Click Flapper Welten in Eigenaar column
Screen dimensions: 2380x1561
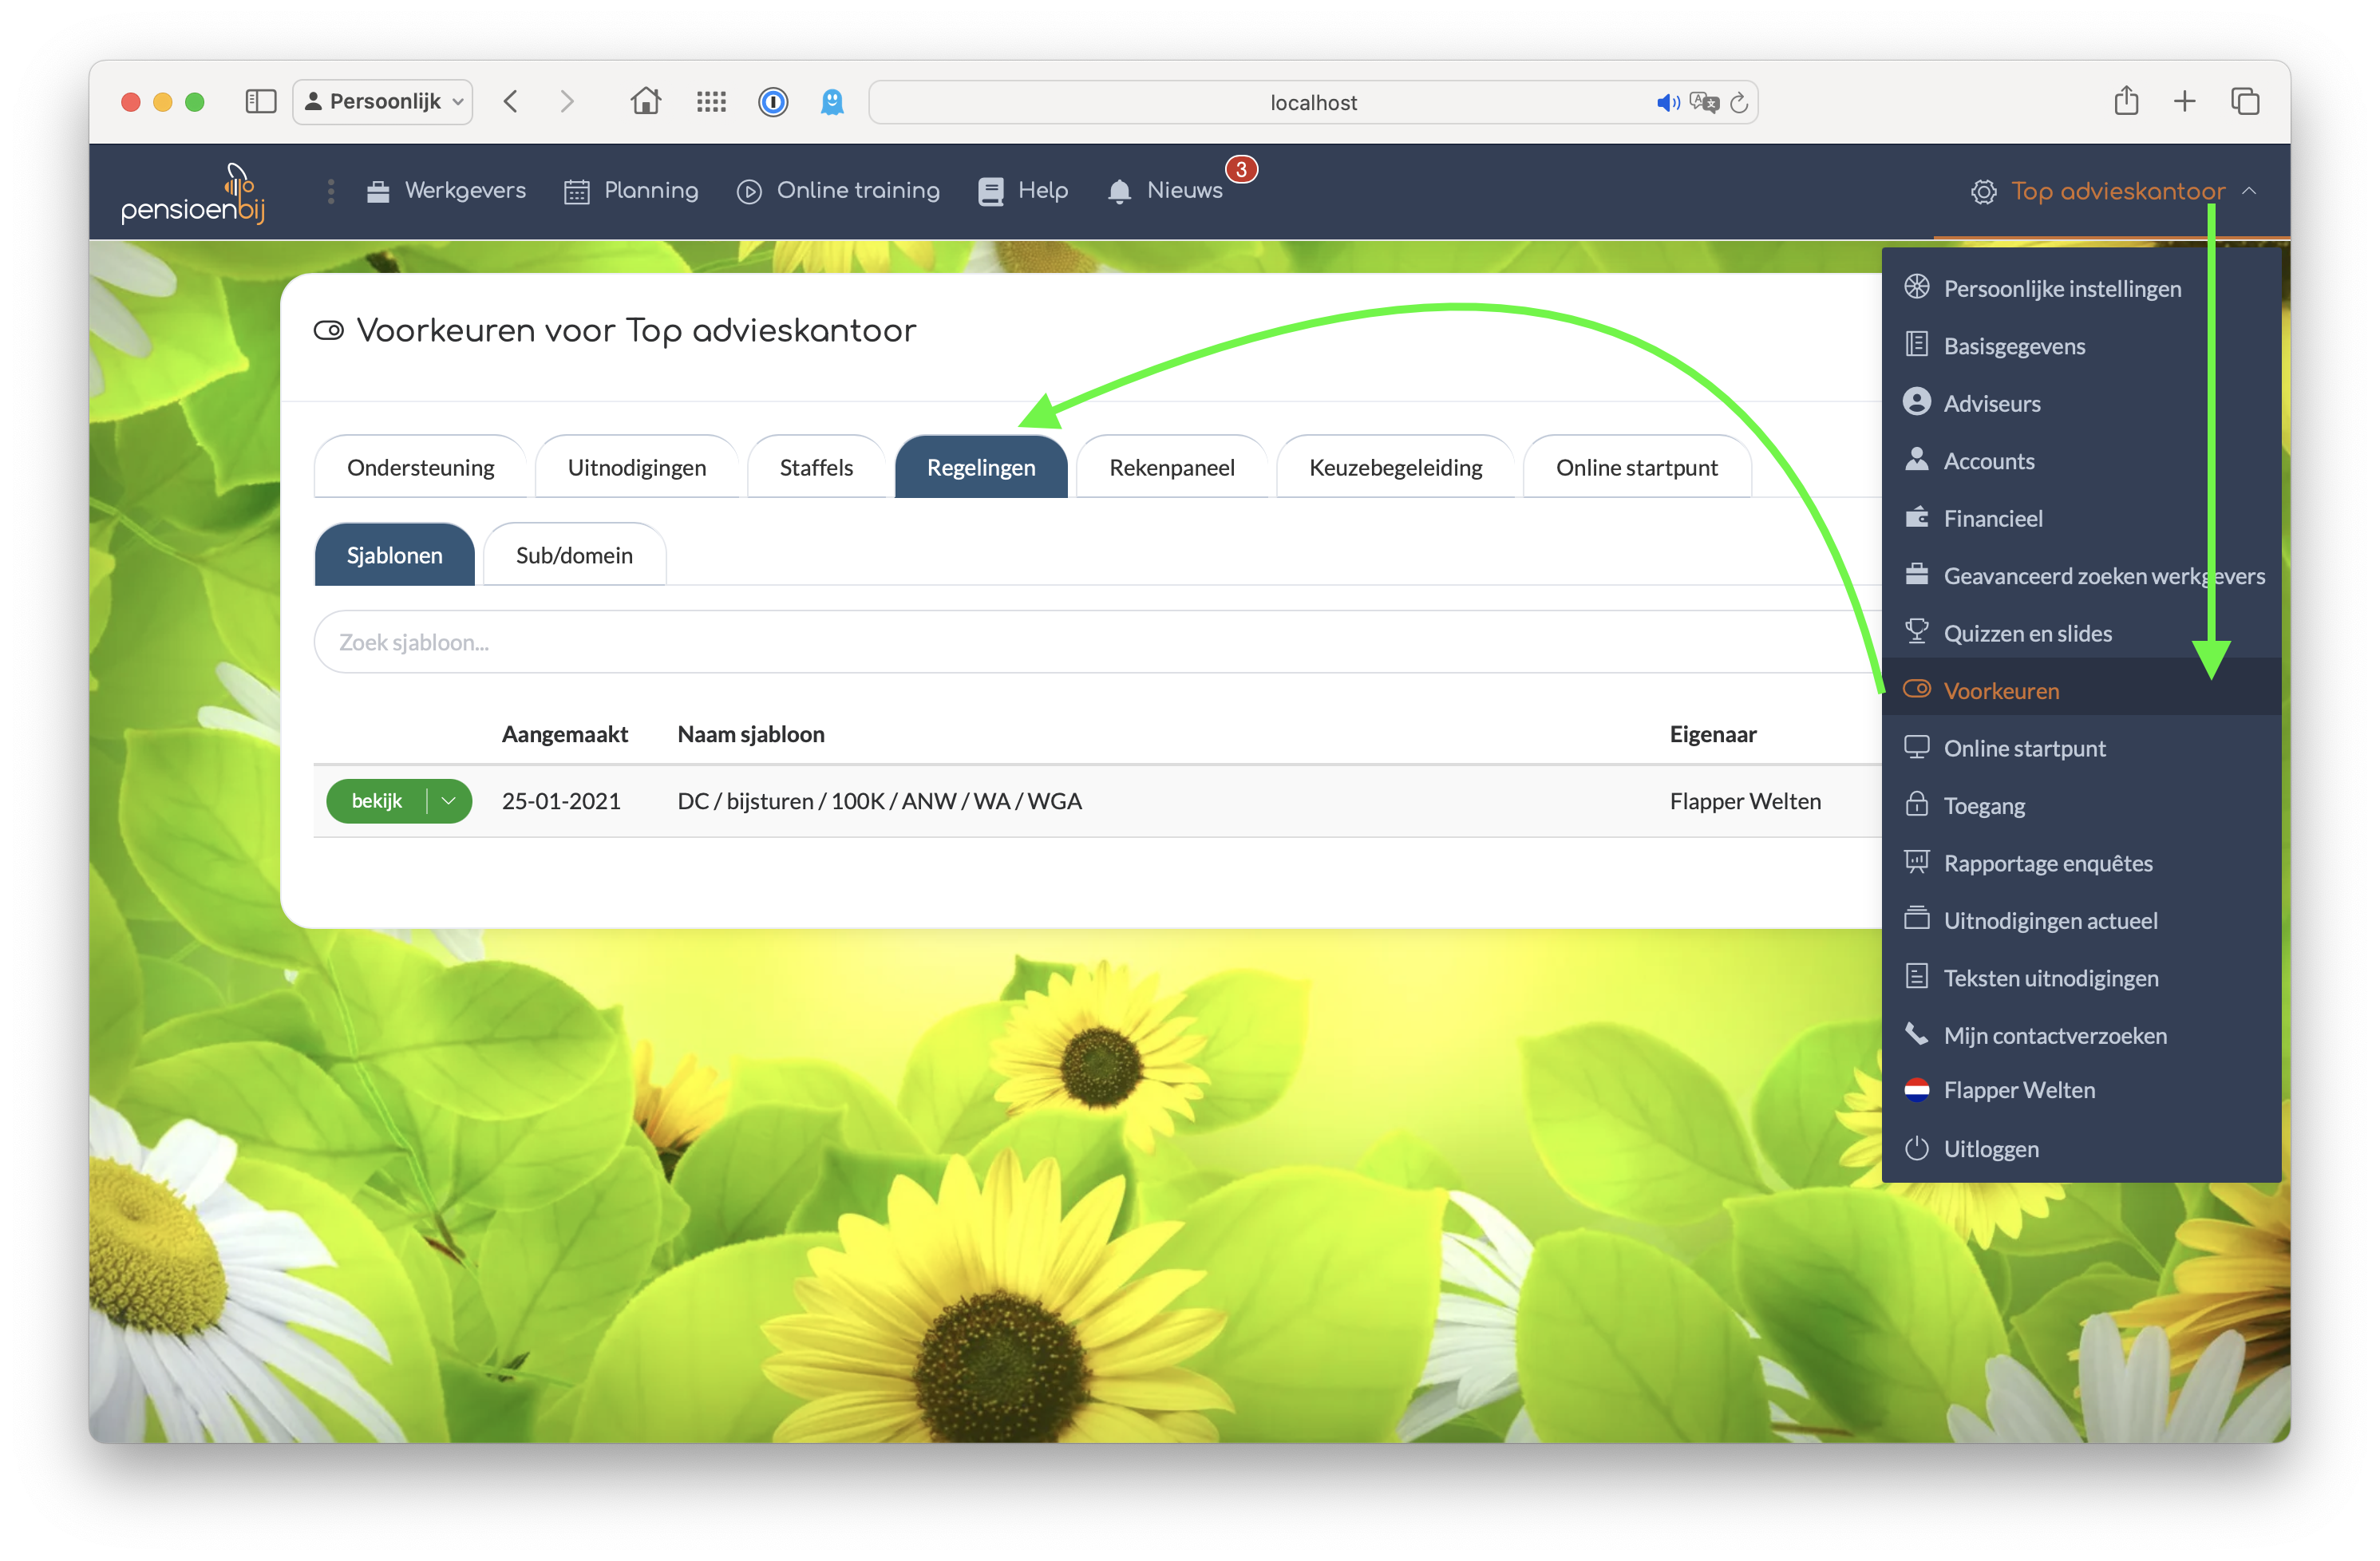point(1745,801)
